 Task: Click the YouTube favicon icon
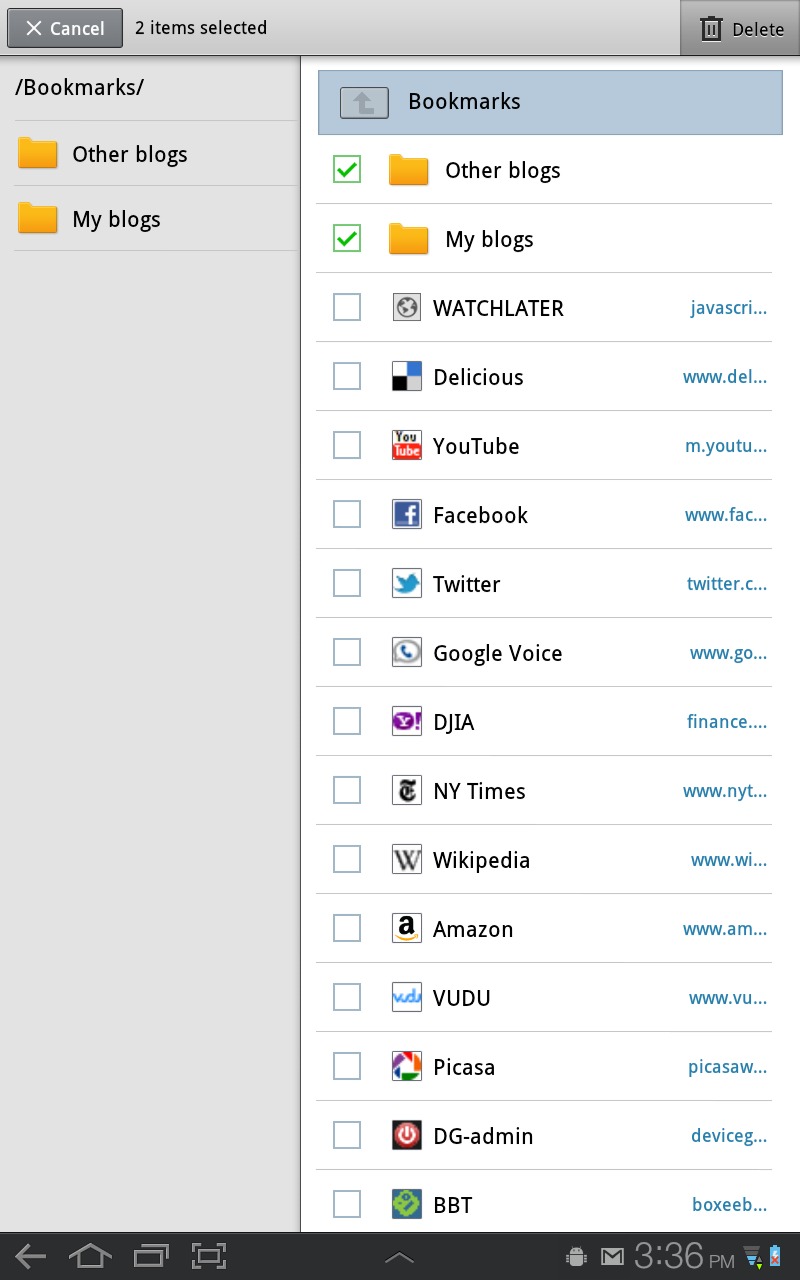tap(407, 446)
